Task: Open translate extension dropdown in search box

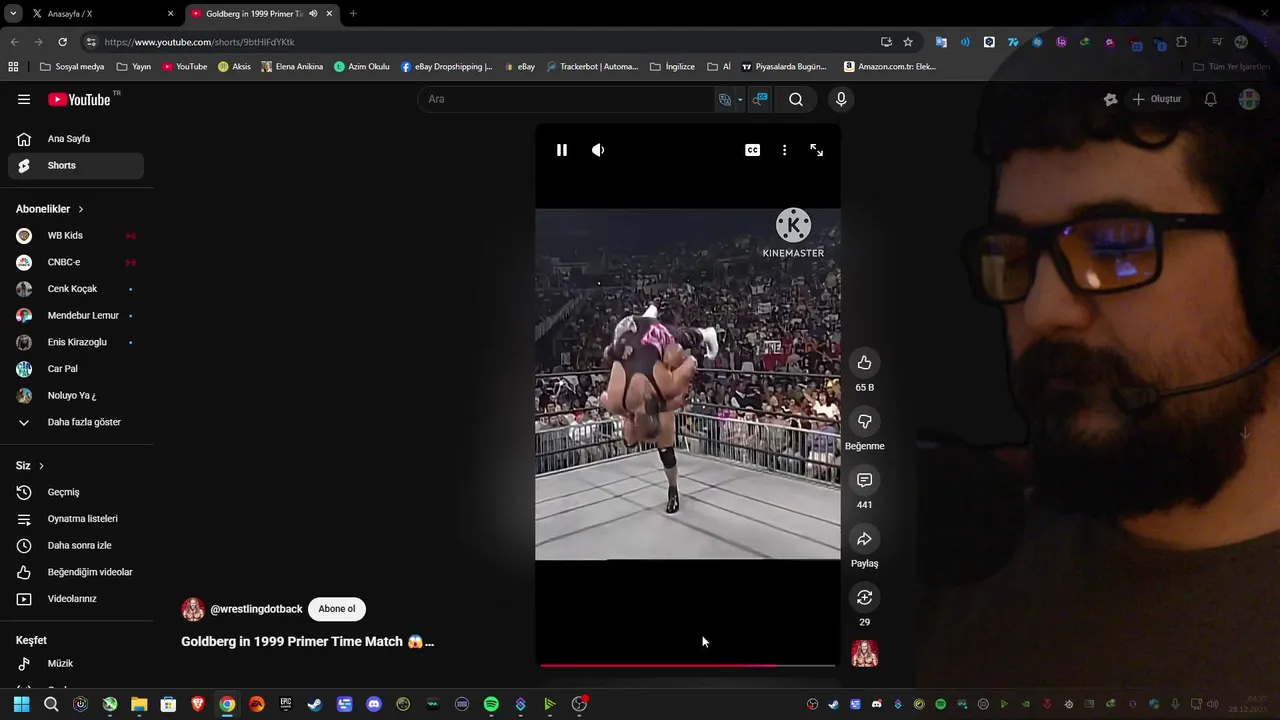Action: pyautogui.click(x=740, y=99)
